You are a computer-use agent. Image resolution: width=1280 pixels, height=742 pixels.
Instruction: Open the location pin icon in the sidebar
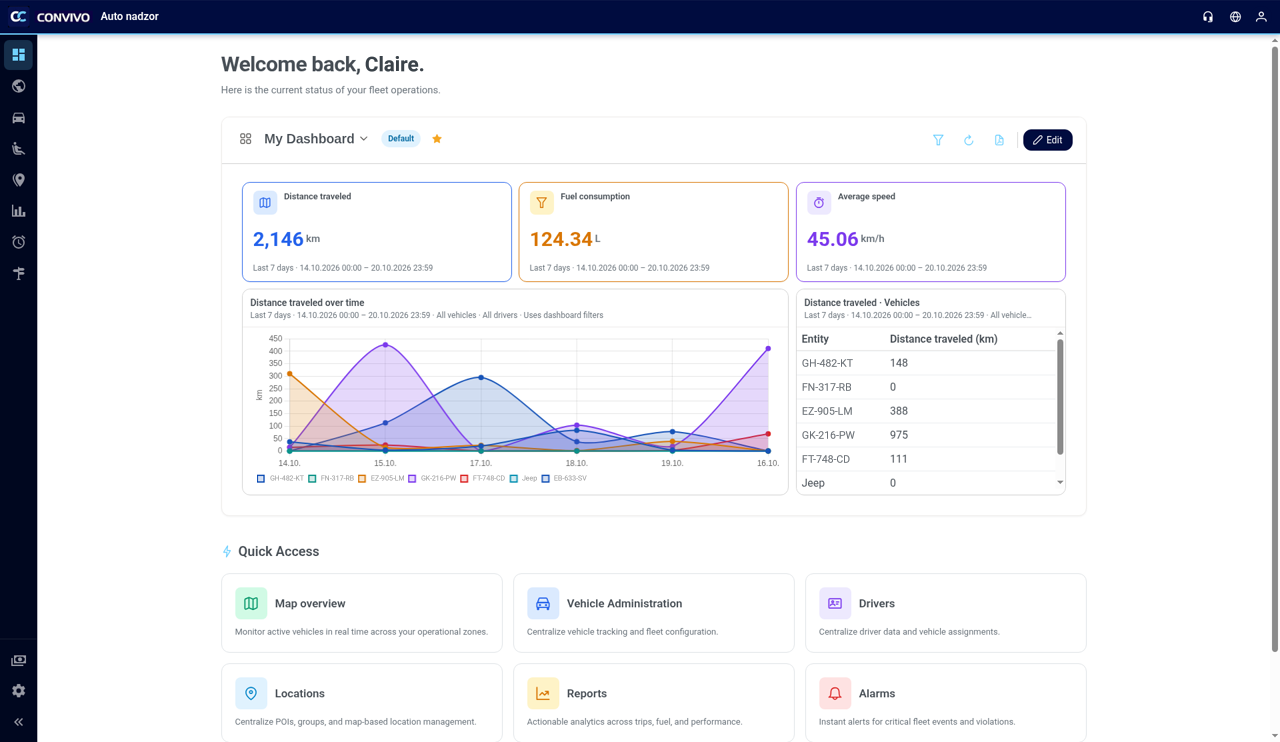pos(18,180)
